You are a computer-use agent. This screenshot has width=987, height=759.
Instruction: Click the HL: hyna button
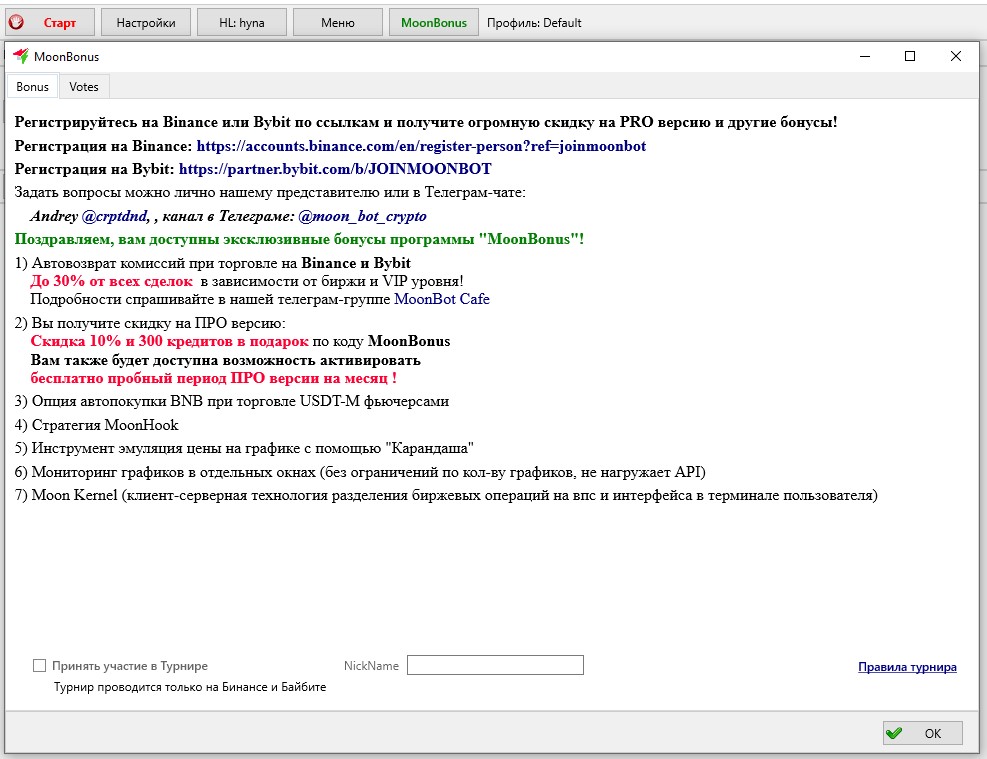coord(241,22)
